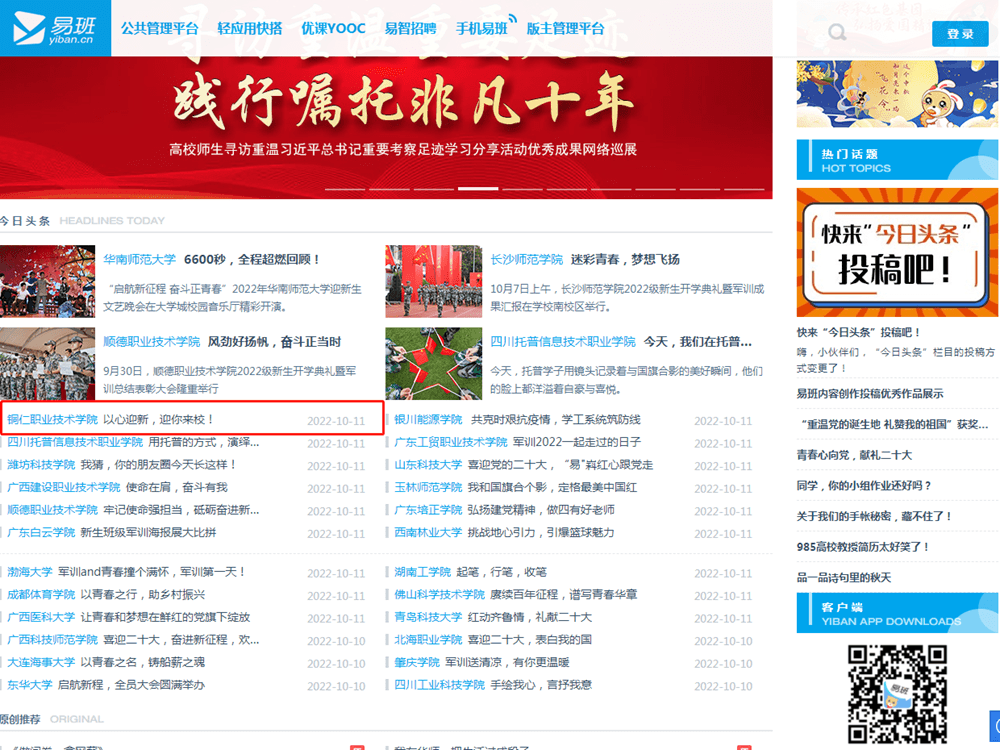Click the Yiban logo
Image resolution: width=1000 pixels, height=750 pixels.
55,28
